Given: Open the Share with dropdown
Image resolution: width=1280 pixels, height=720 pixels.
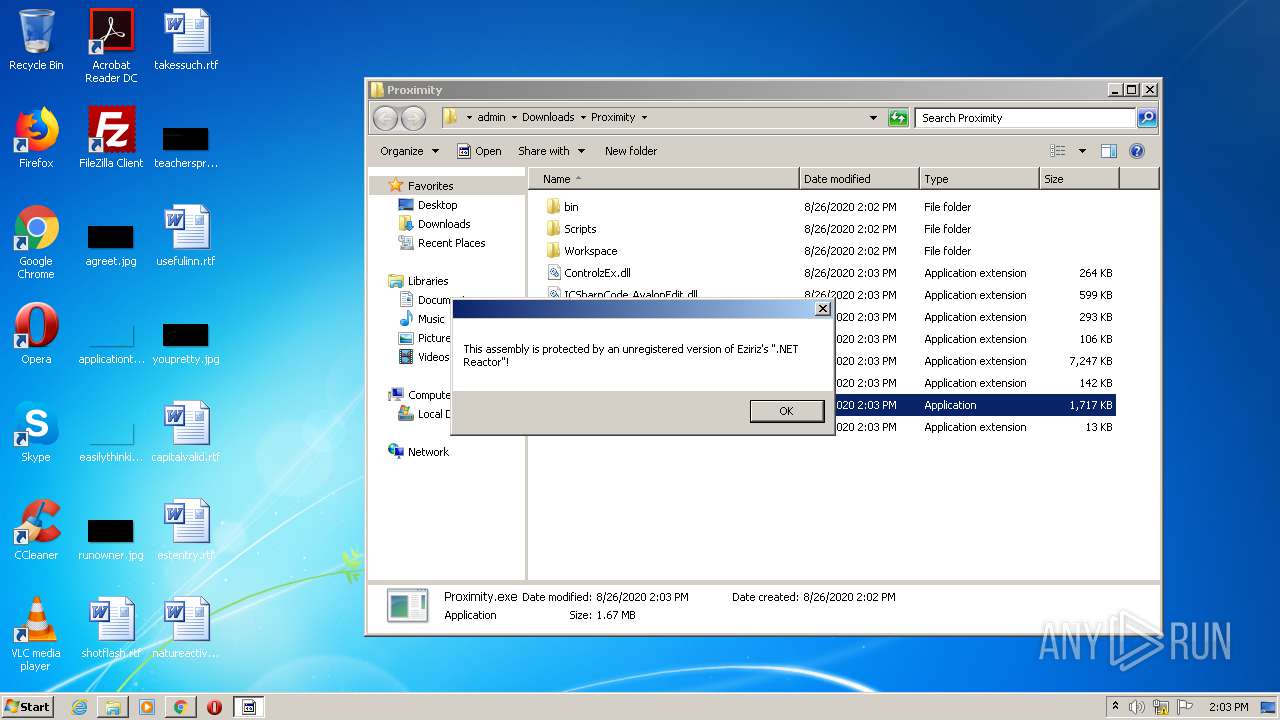Looking at the screenshot, I should (551, 151).
